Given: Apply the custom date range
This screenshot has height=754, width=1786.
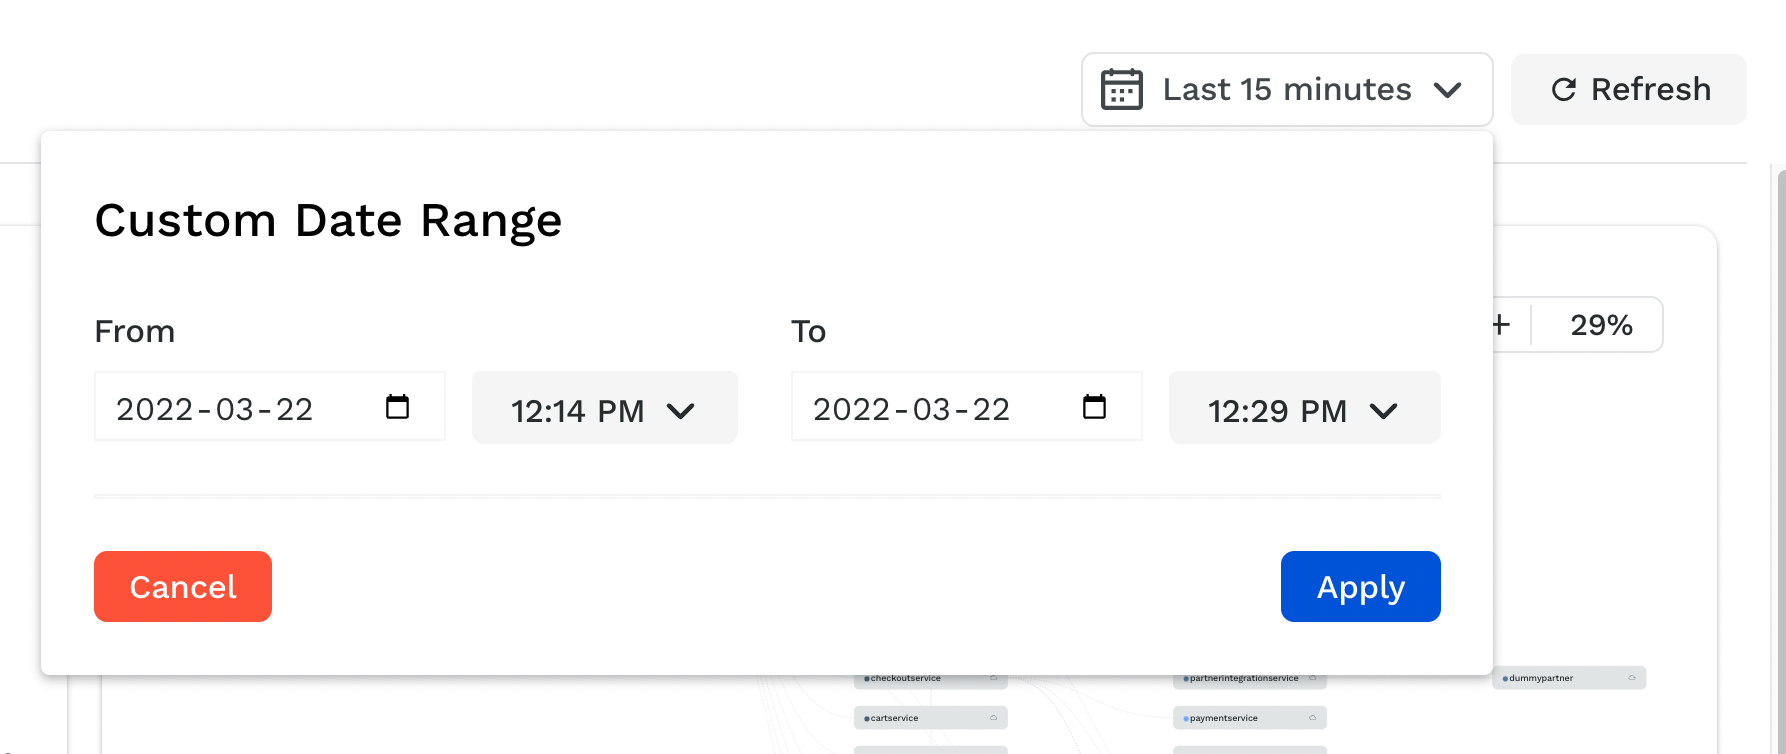Looking at the screenshot, I should (1360, 586).
